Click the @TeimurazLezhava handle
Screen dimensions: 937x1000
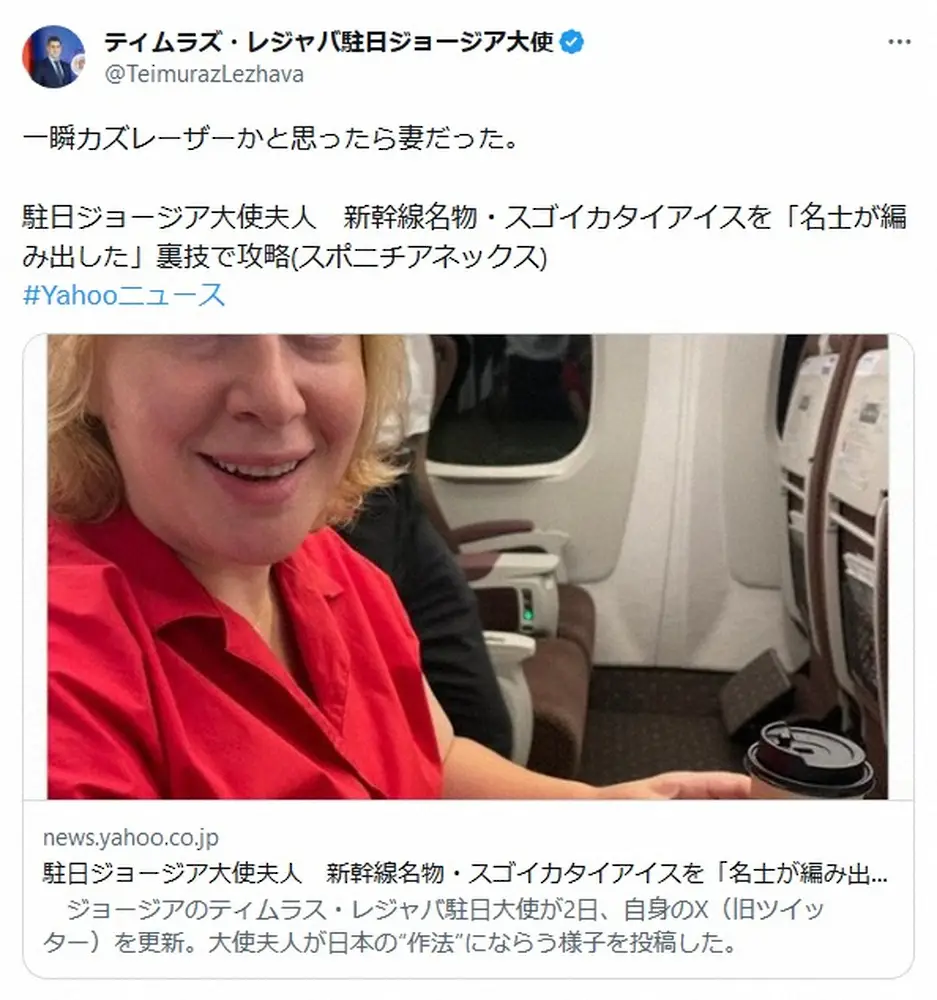pos(204,75)
